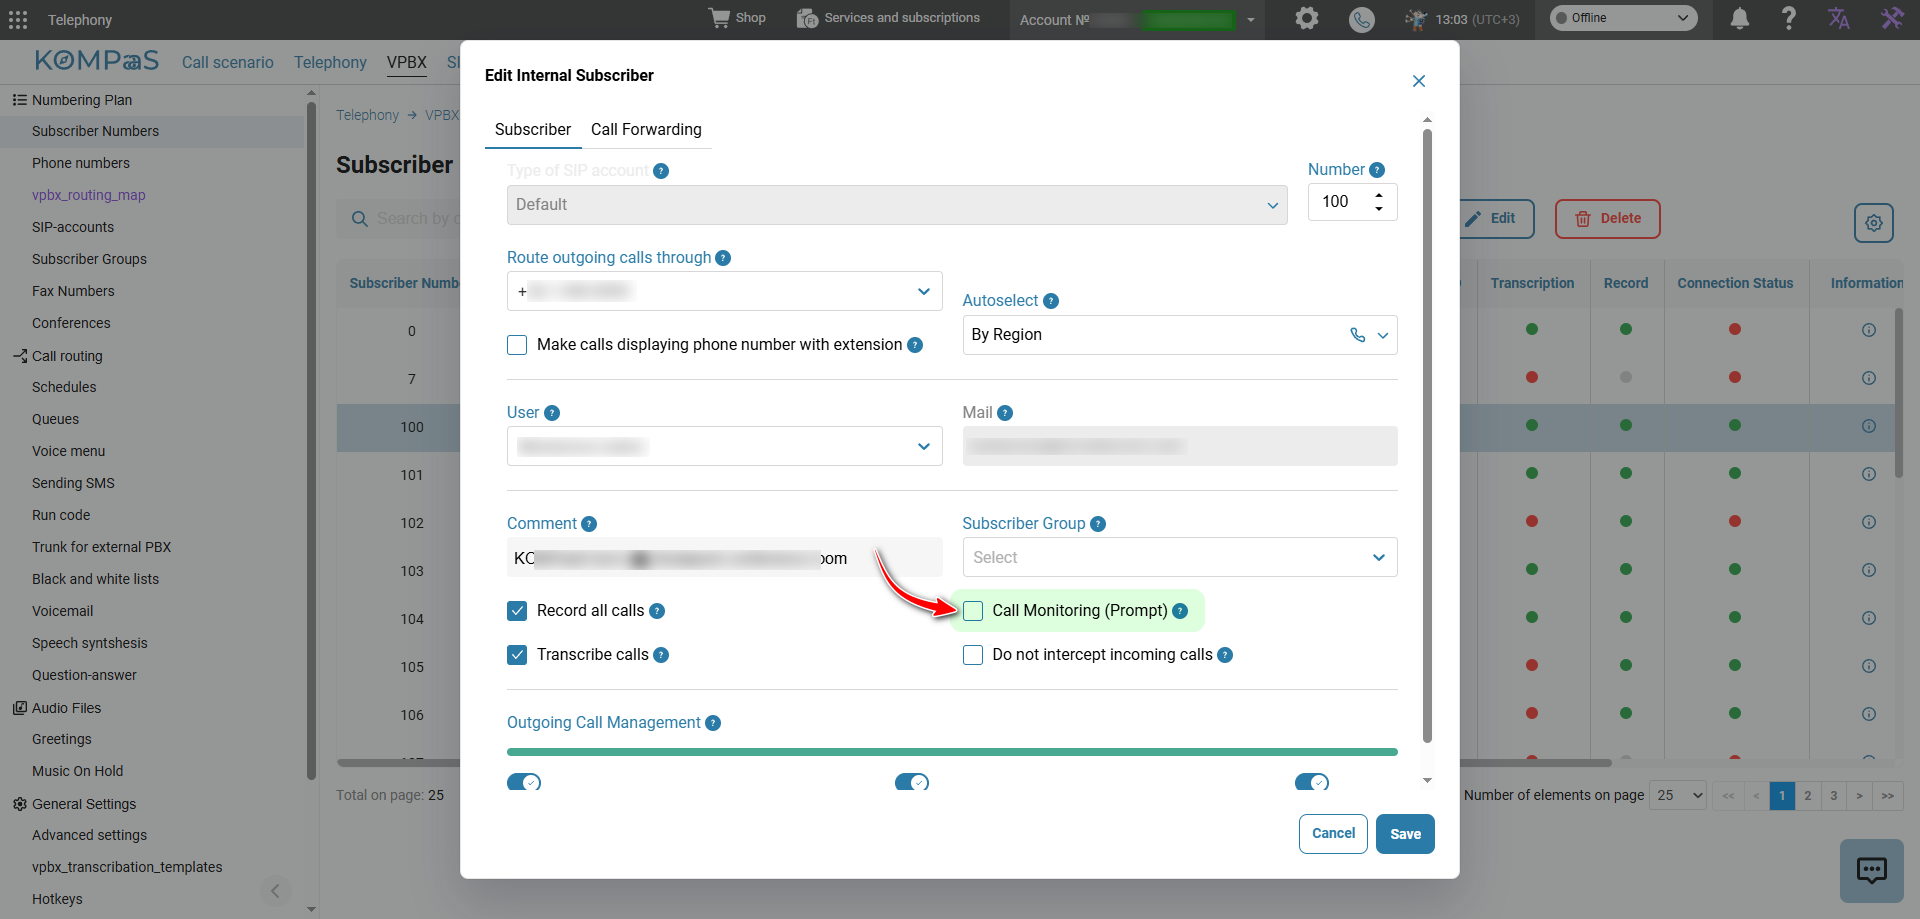Image resolution: width=1920 pixels, height=919 pixels.
Task: Show help for Number field
Action: pyautogui.click(x=1377, y=170)
